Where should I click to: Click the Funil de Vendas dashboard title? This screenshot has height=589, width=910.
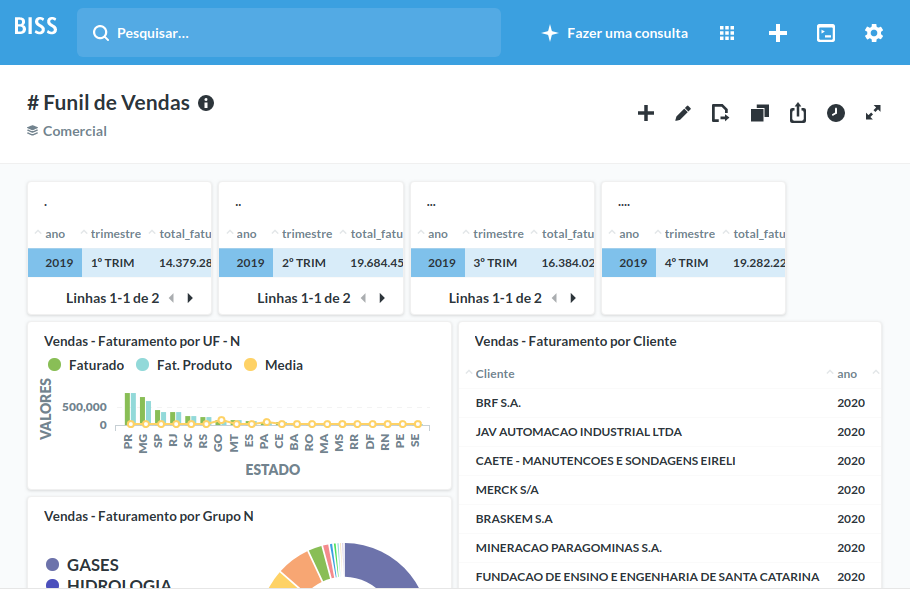[109, 103]
